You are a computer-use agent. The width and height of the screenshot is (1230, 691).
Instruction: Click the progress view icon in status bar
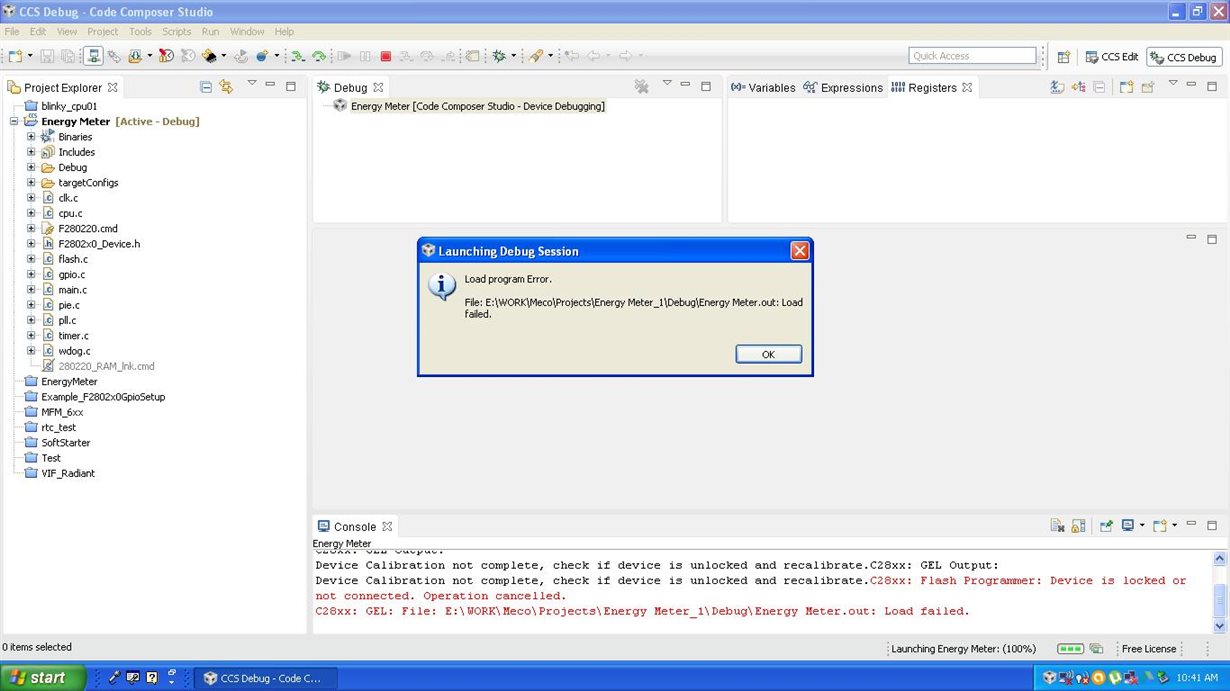1096,649
